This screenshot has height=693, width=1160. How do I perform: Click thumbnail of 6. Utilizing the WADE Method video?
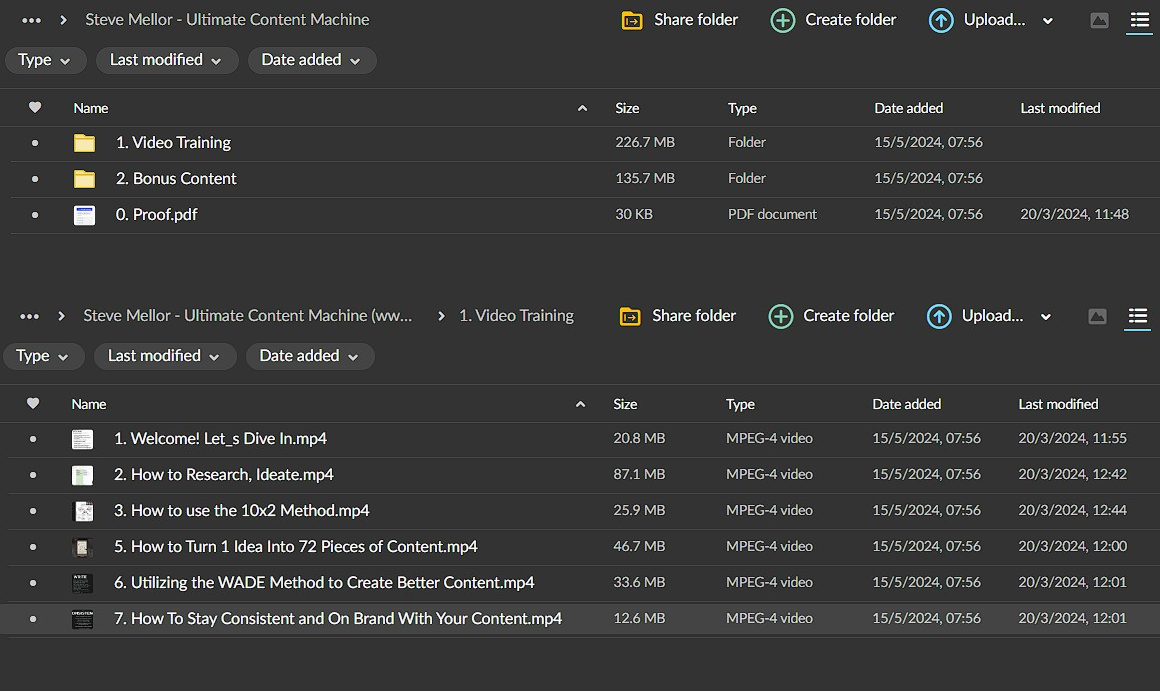pyautogui.click(x=82, y=583)
